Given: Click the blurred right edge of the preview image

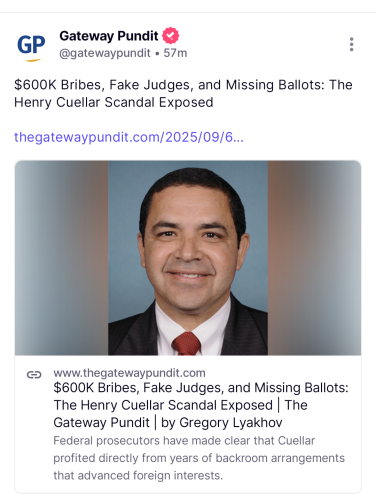Looking at the screenshot, I should click(x=314, y=258).
